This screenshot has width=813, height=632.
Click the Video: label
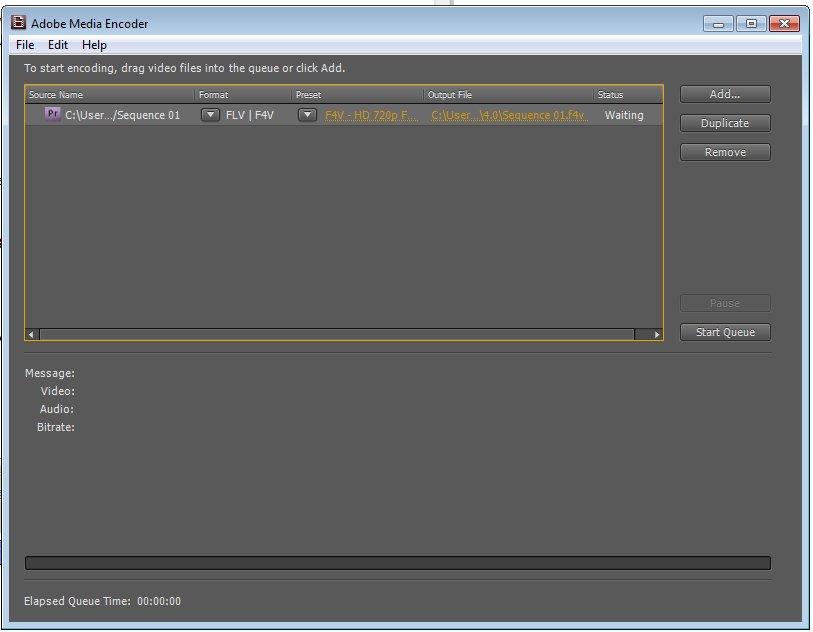[x=58, y=391]
